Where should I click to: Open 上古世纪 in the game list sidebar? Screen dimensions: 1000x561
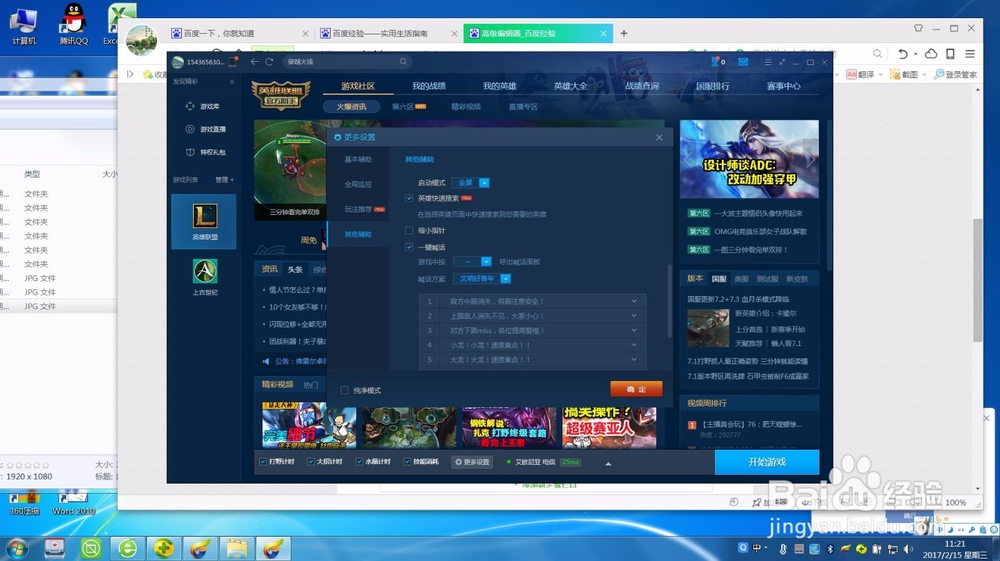[205, 277]
